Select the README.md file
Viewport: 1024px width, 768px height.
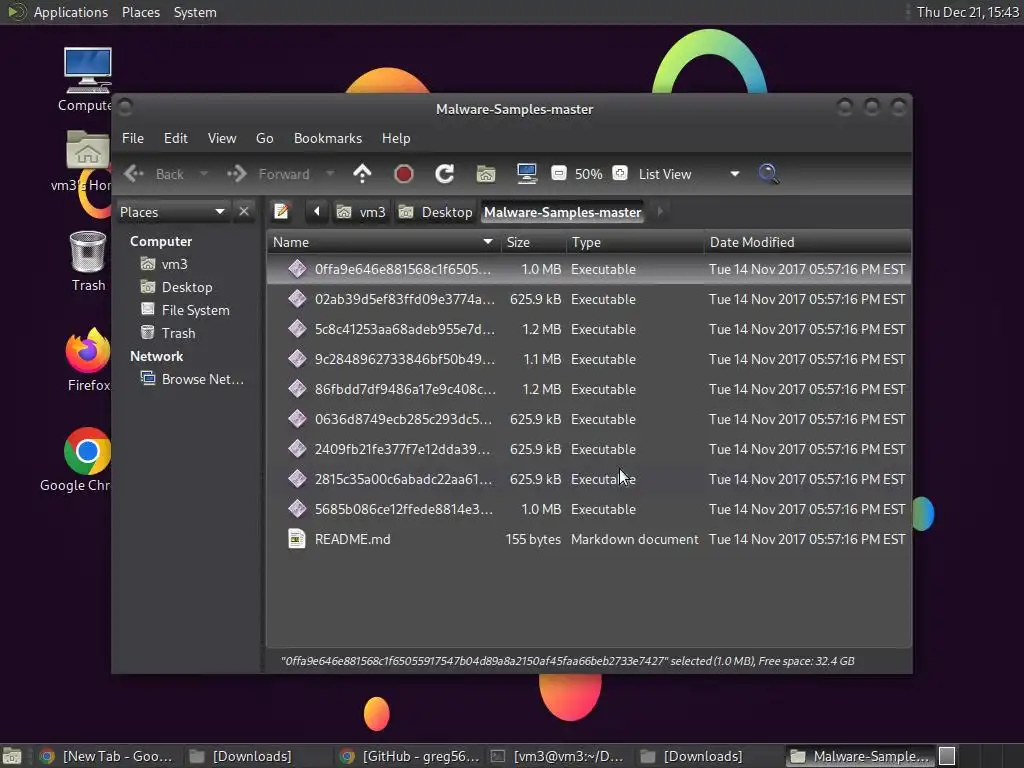(589, 539)
